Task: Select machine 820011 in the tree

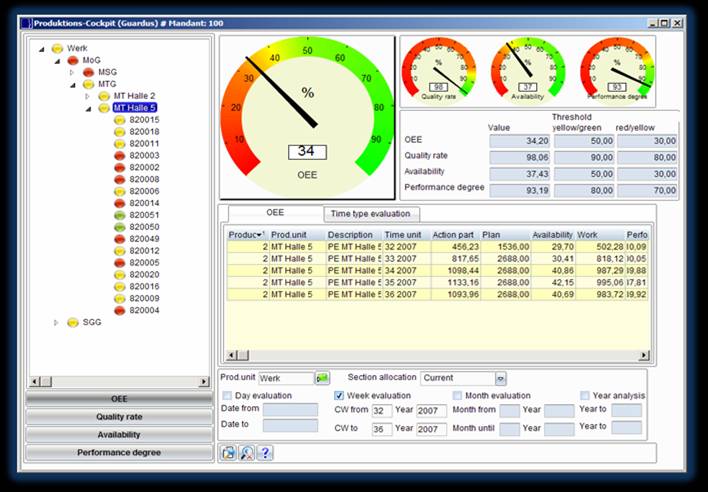Action: pyautogui.click(x=144, y=144)
